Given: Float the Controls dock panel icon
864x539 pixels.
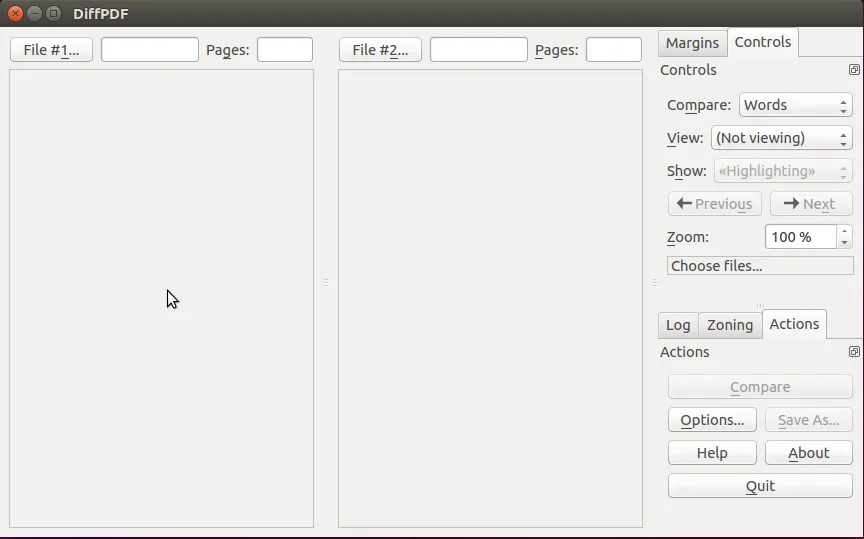Looking at the screenshot, I should (x=854, y=69).
